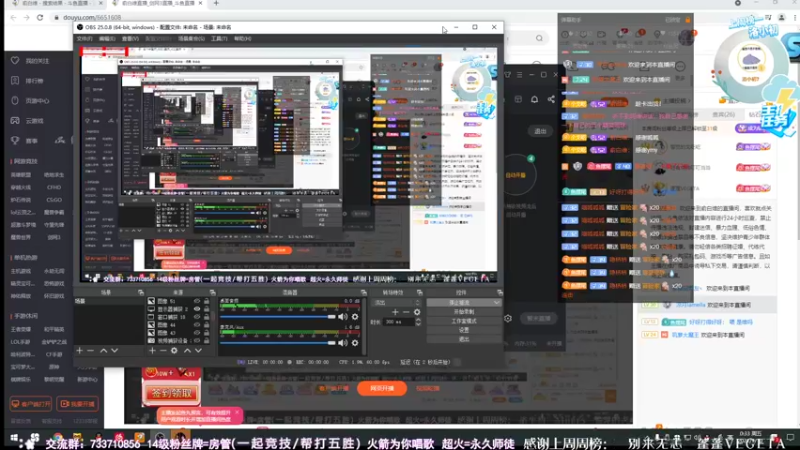Image resolution: width=800 pixels, height=450 pixels.
Task: Open 桌面音频 gear settings in OBS mixer
Action: click(x=355, y=317)
